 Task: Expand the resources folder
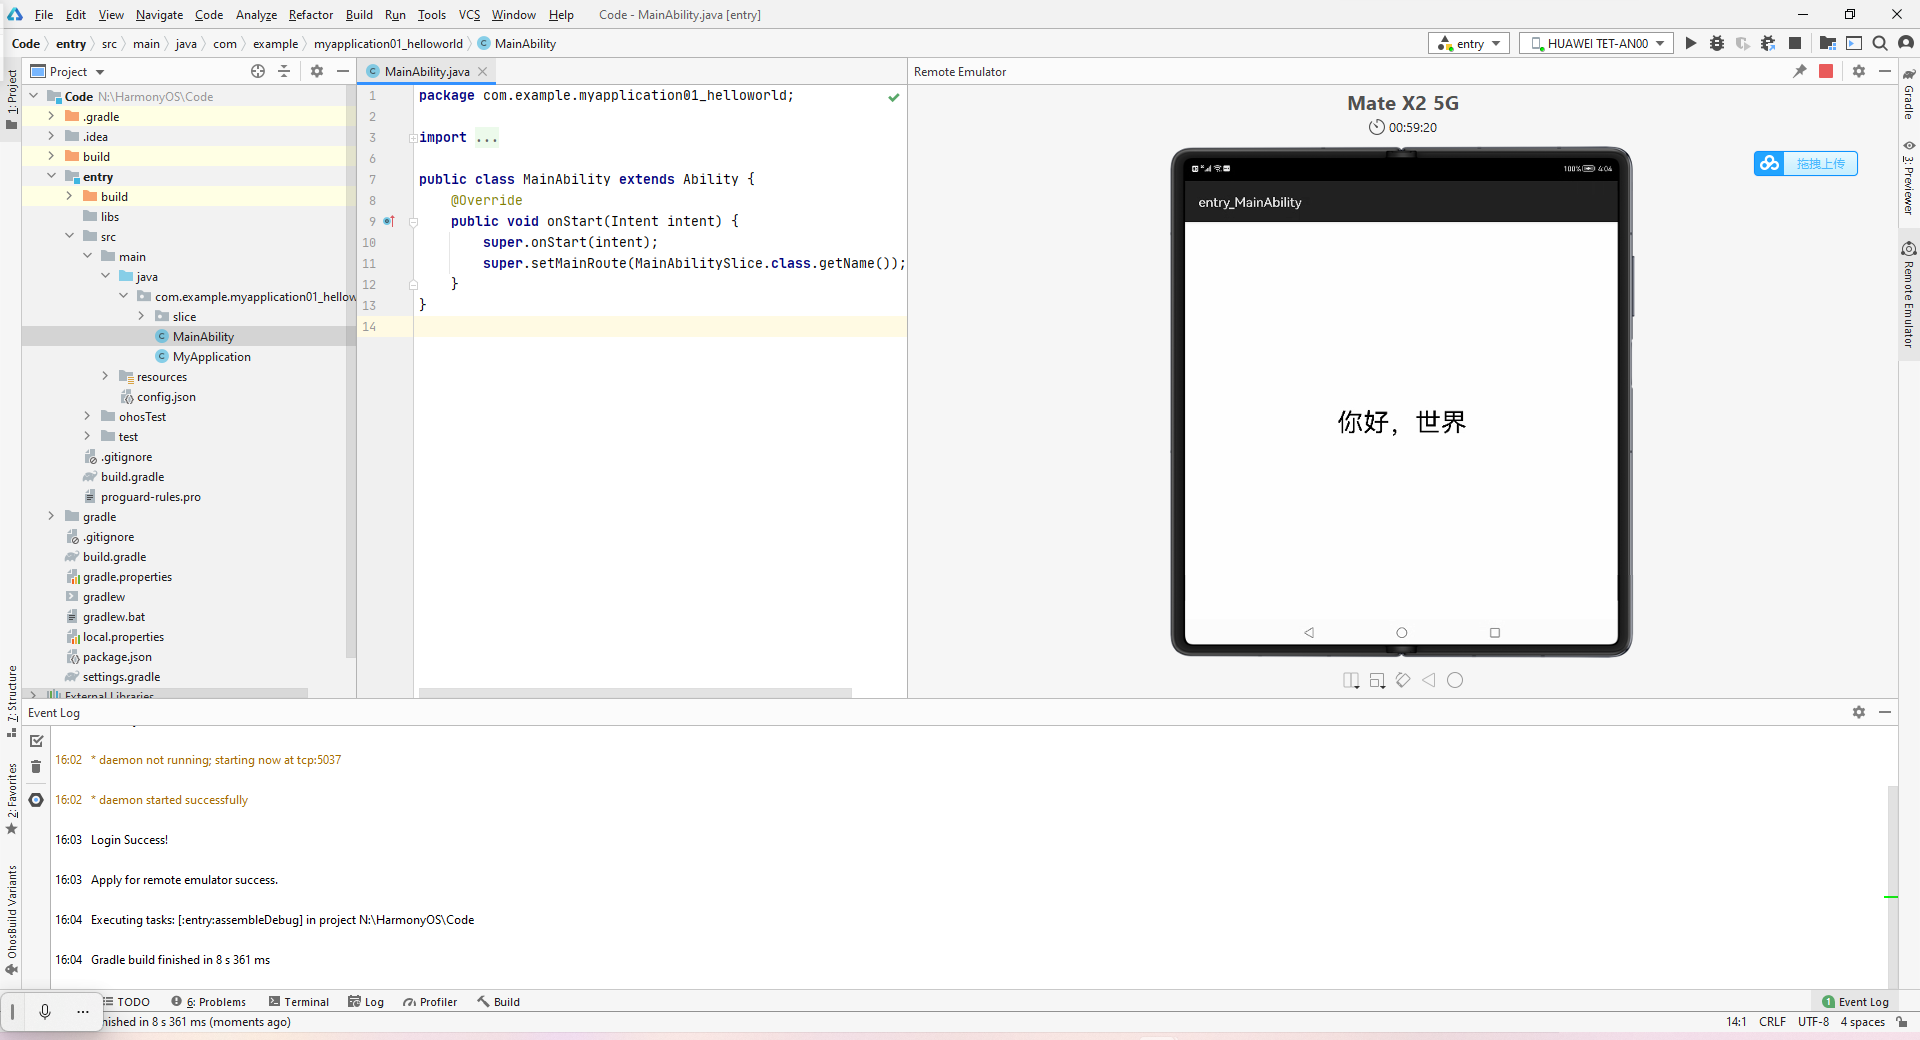105,376
